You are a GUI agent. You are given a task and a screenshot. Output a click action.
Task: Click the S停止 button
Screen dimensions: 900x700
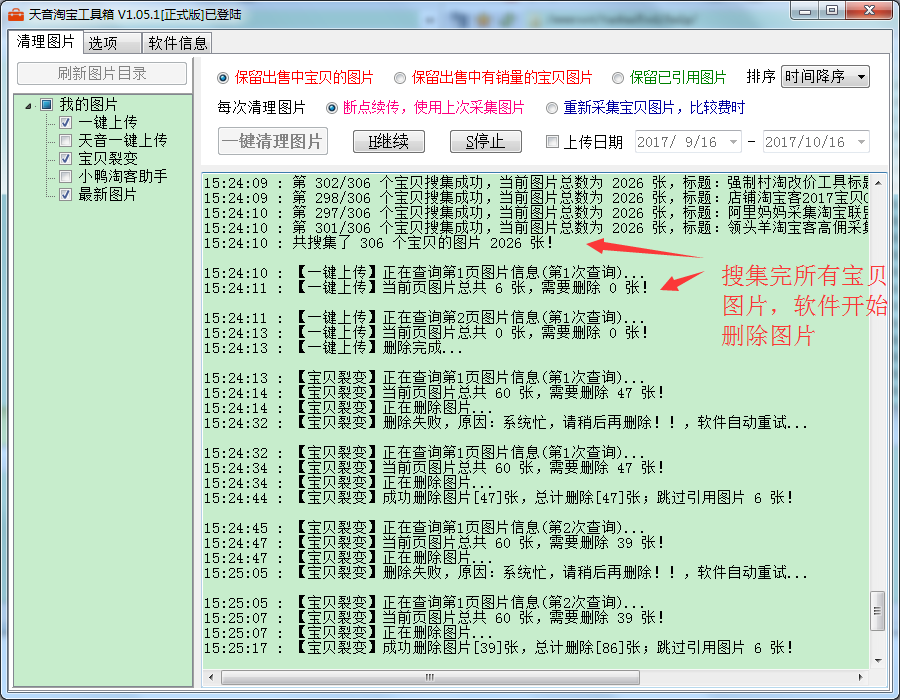[485, 142]
